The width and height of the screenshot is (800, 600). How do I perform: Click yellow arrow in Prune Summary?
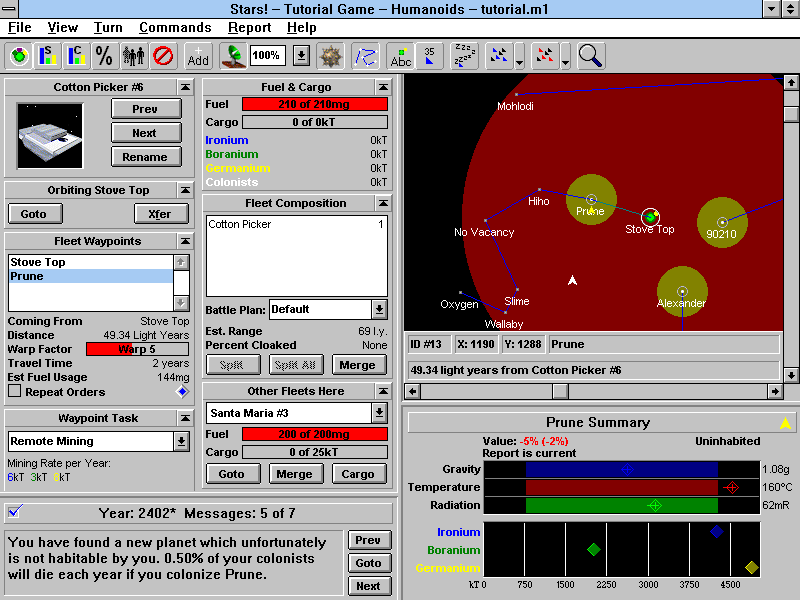click(x=785, y=422)
